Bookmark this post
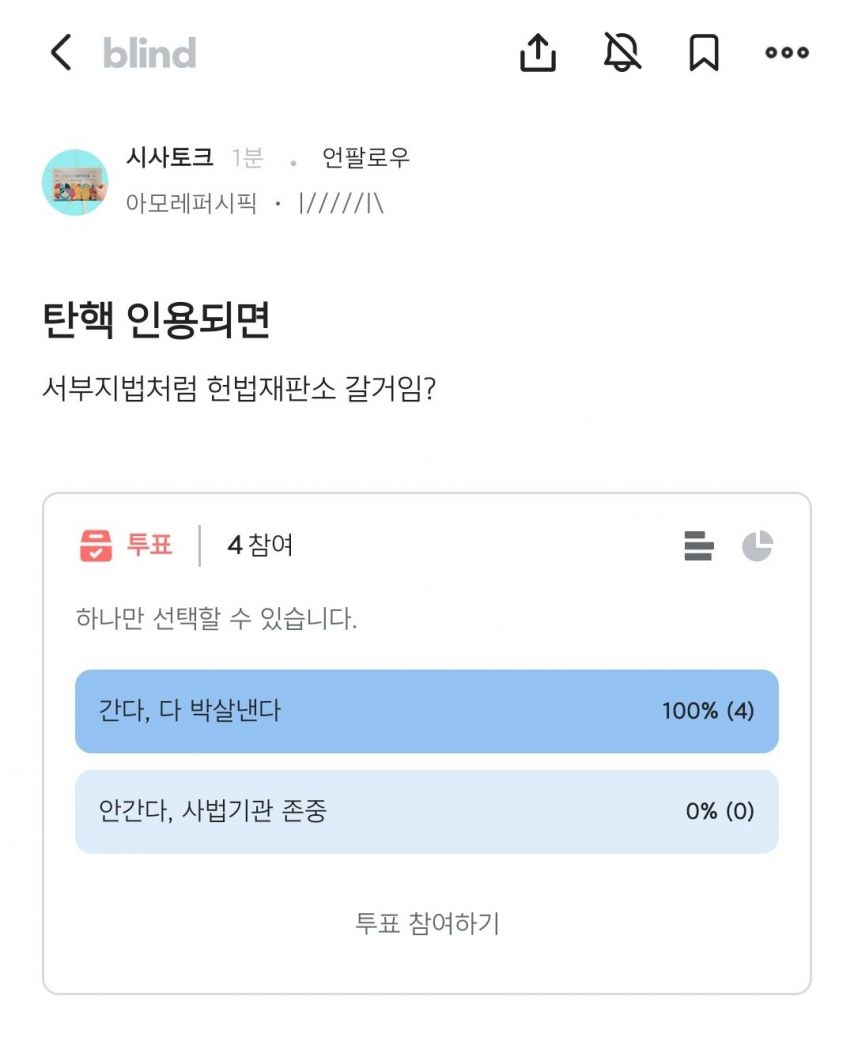This screenshot has height=1049, width=854. pos(704,52)
